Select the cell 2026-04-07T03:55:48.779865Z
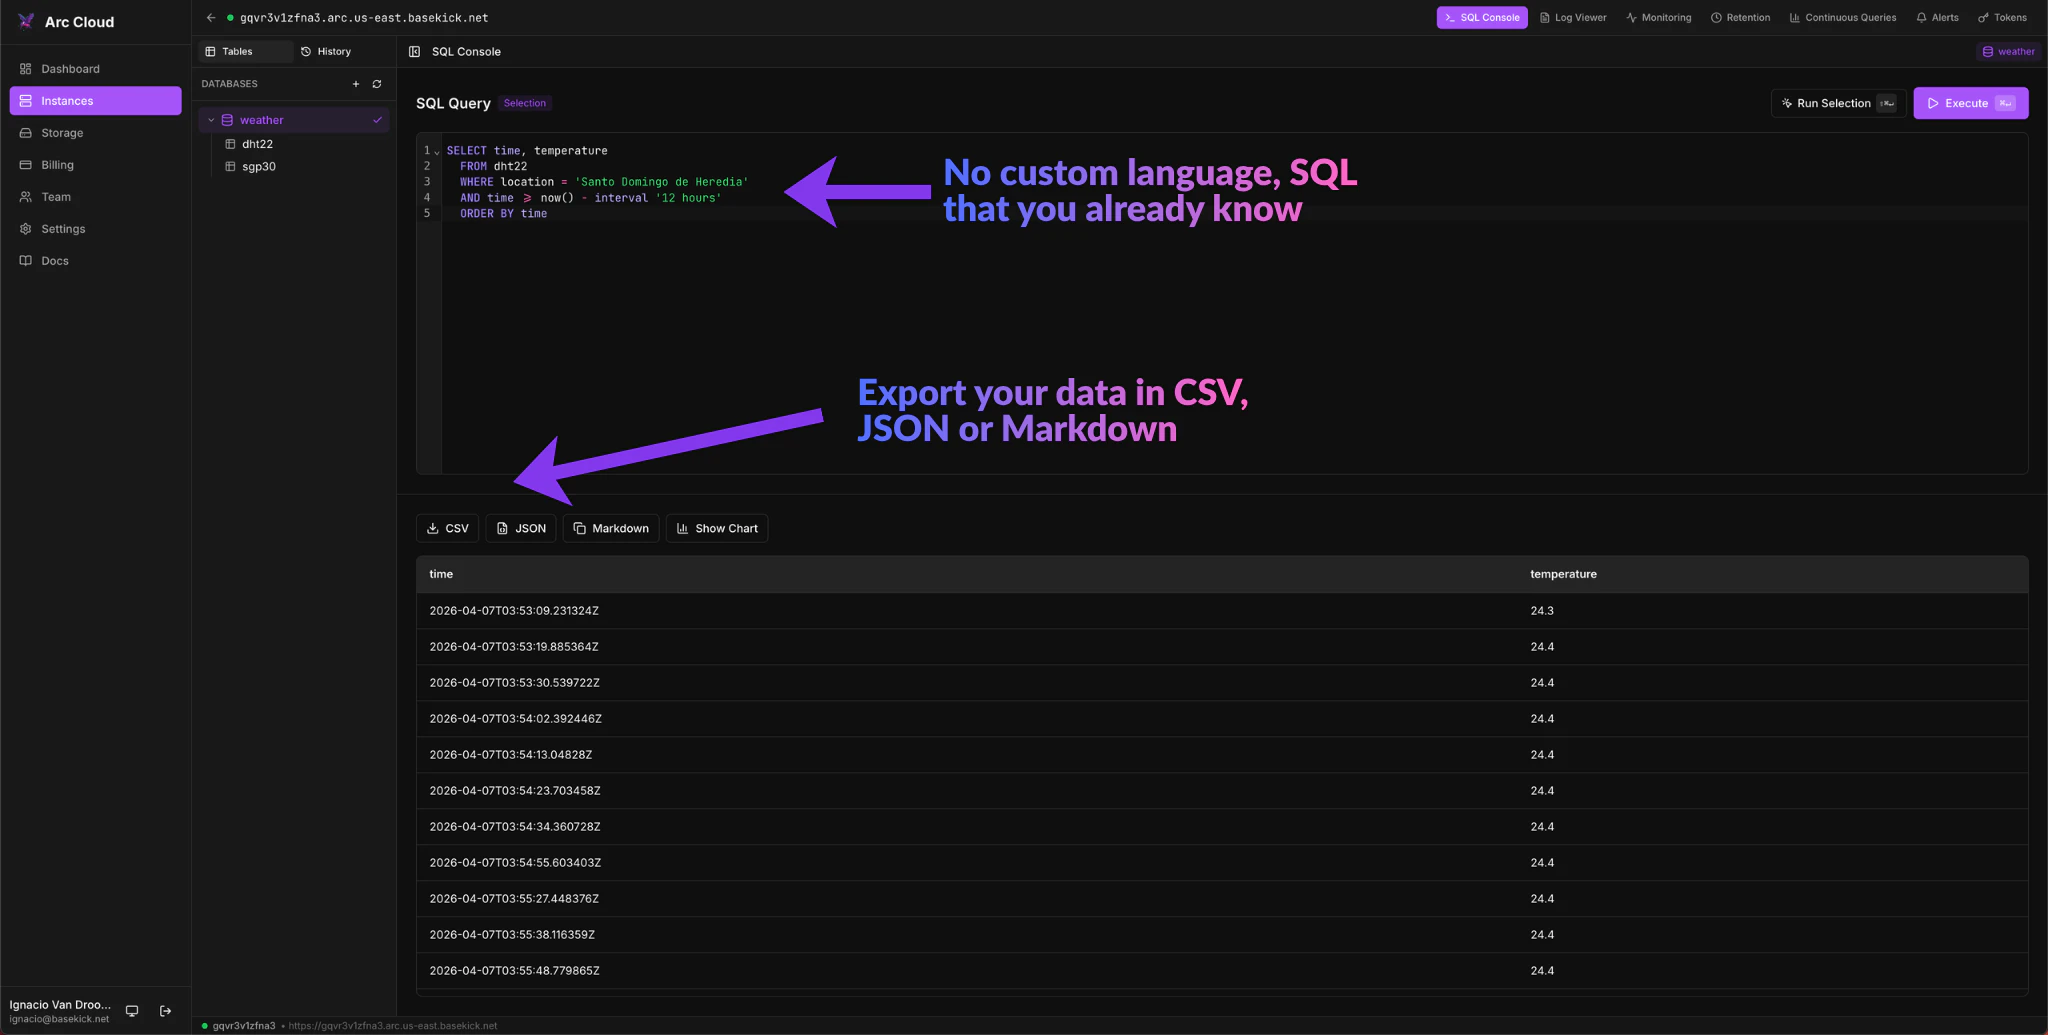The height and width of the screenshot is (1035, 2048). coord(514,971)
